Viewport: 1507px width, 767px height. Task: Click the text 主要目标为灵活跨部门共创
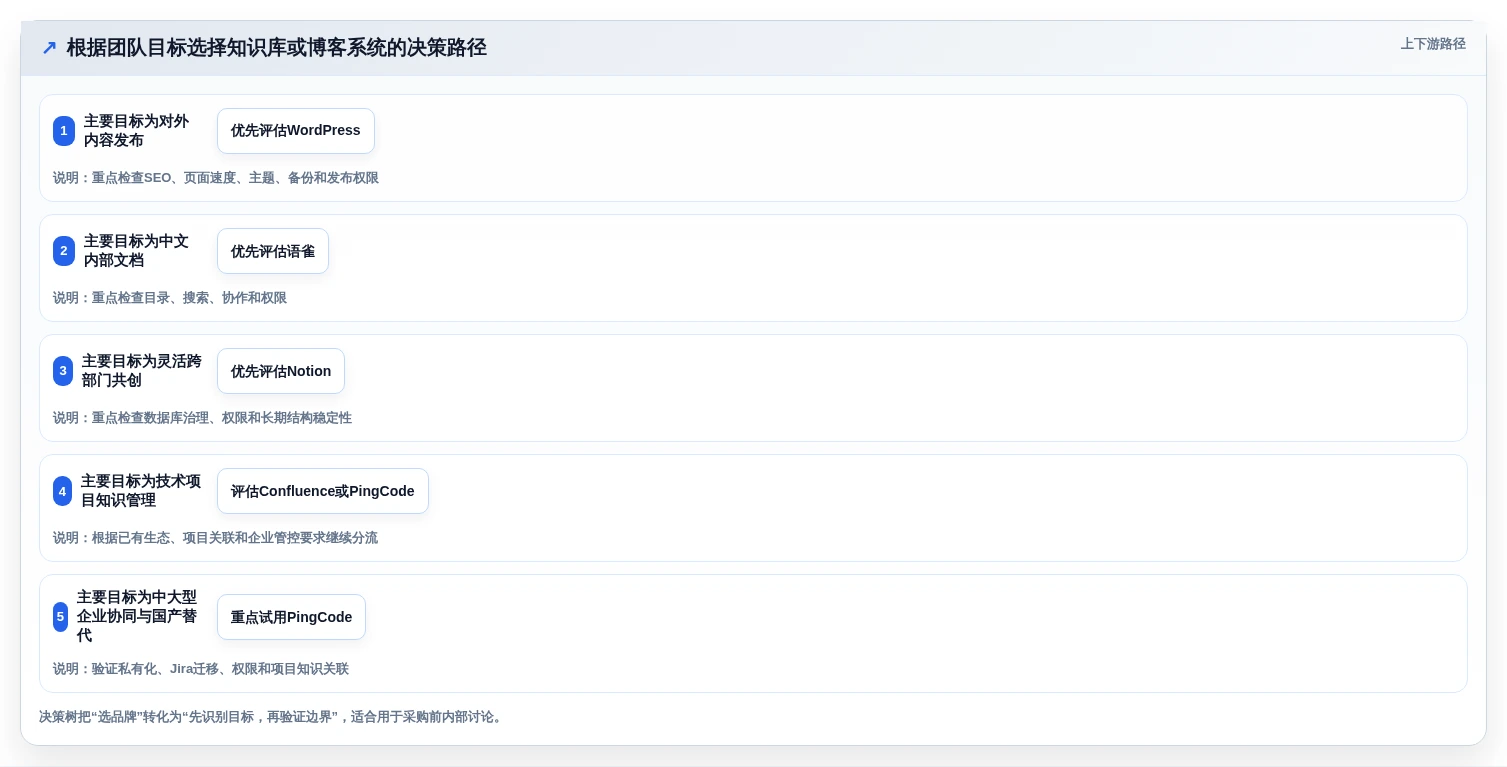pyautogui.click(x=142, y=371)
